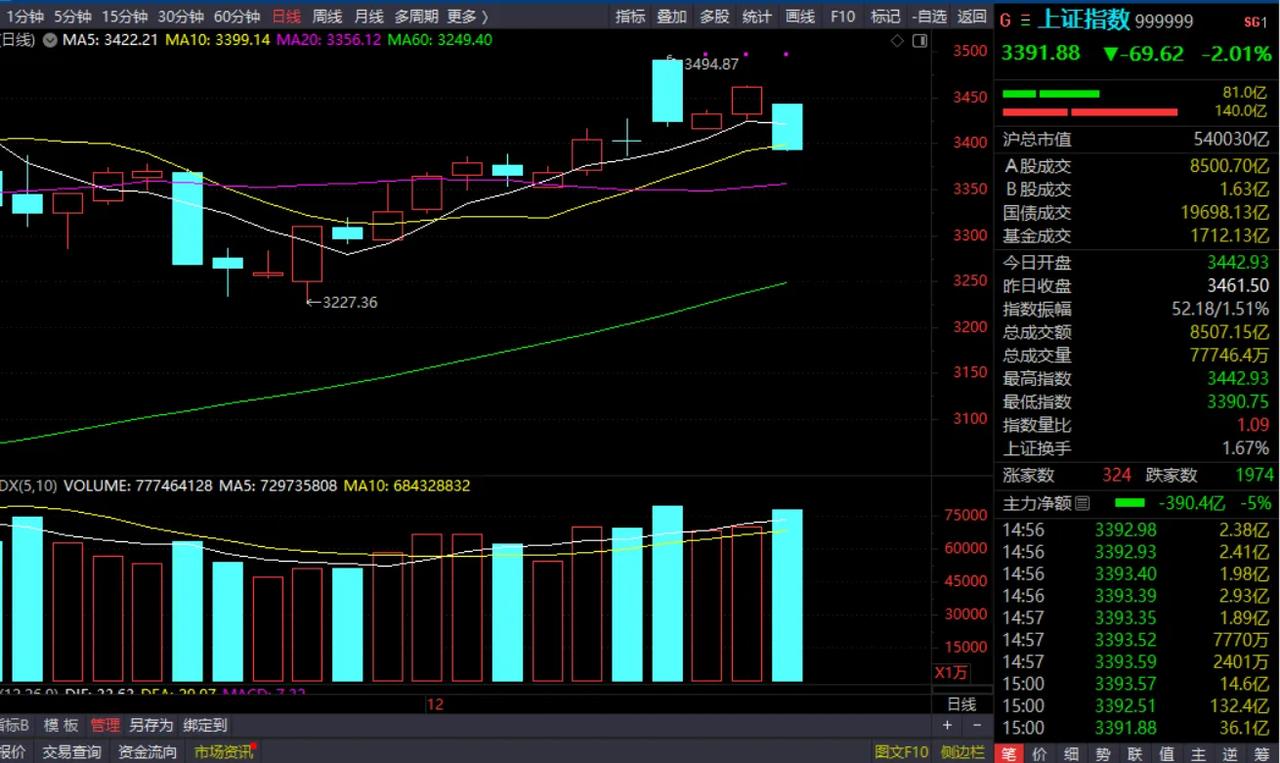Select the 主 main force tab
The image size is (1280, 763).
(x=1198, y=753)
